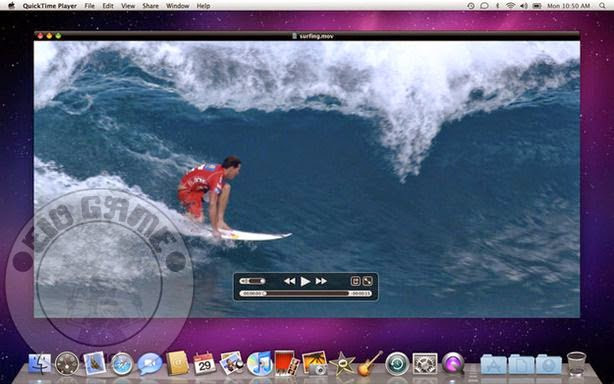This screenshot has width=614, height=384.
Task: Enter fullscreen from the player controls
Action: (368, 281)
